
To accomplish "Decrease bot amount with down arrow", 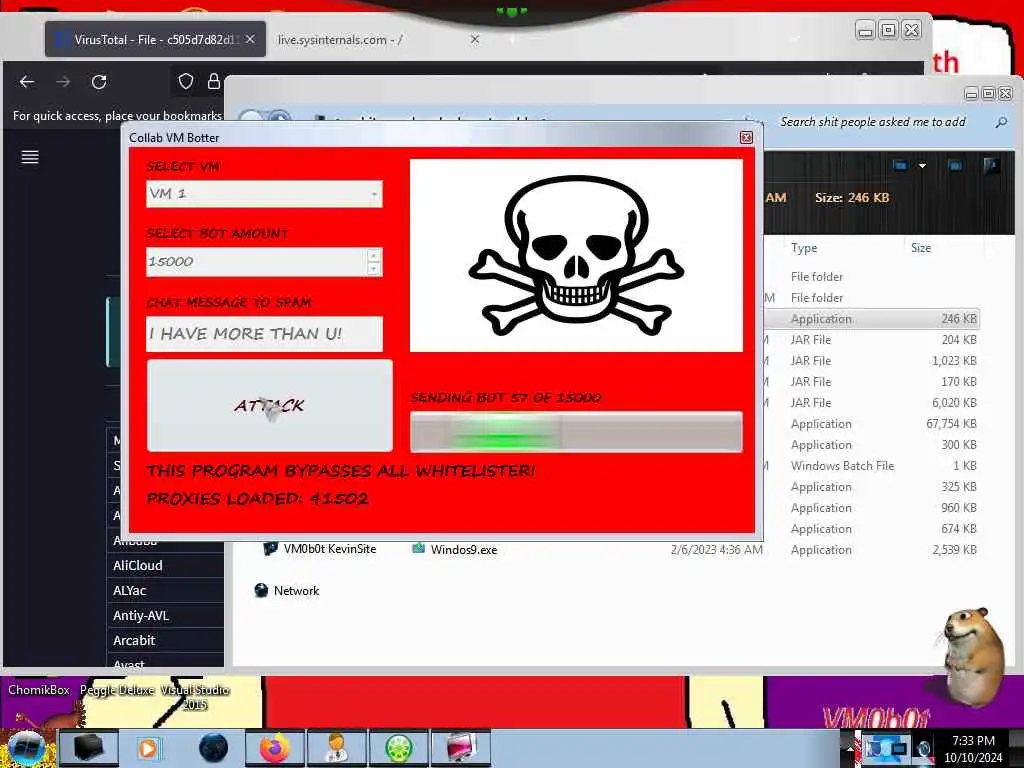I will click(x=374, y=268).
